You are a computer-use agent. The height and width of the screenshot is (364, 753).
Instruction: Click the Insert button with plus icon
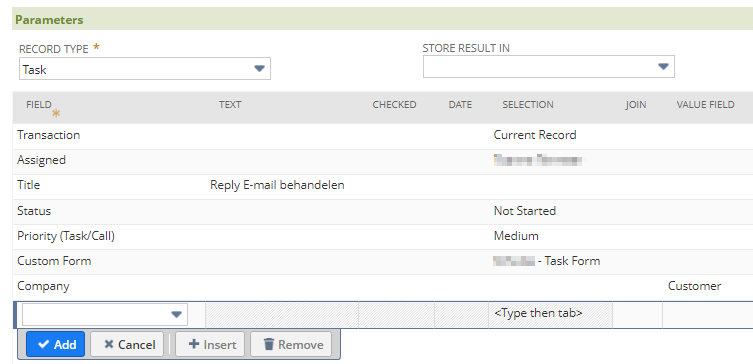coord(212,344)
